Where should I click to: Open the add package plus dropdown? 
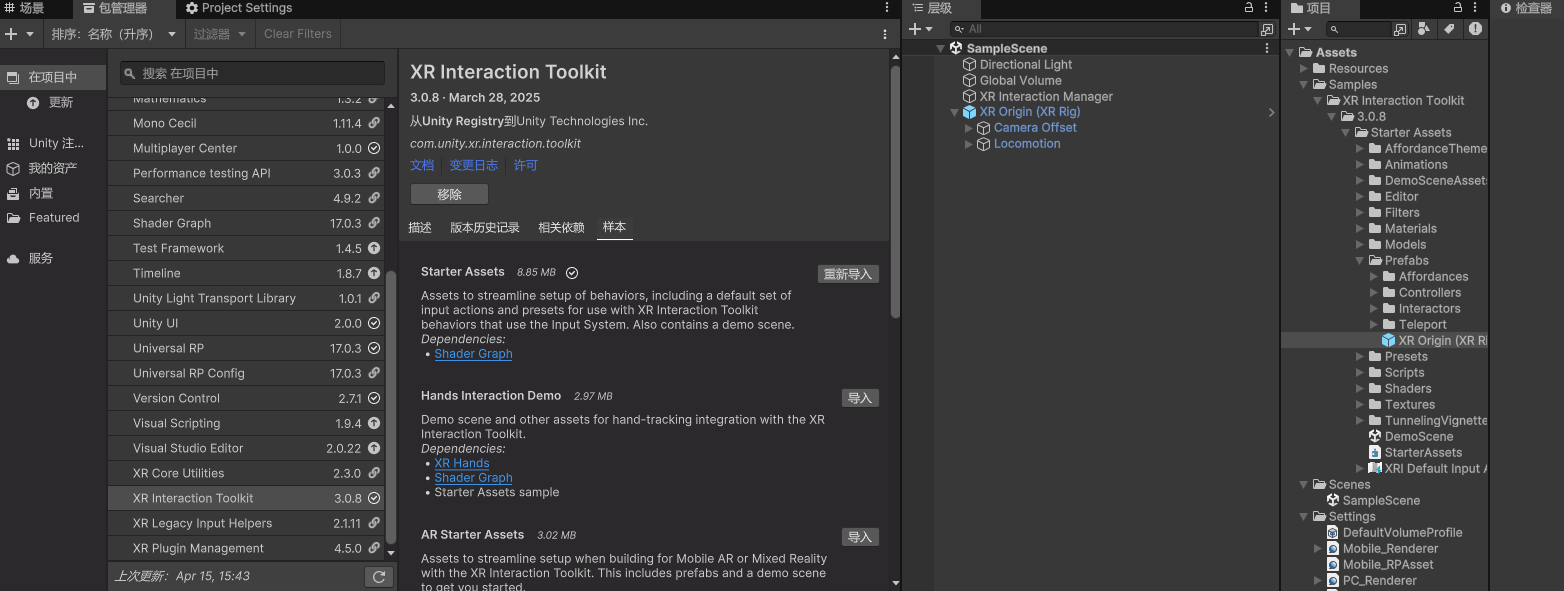point(19,34)
